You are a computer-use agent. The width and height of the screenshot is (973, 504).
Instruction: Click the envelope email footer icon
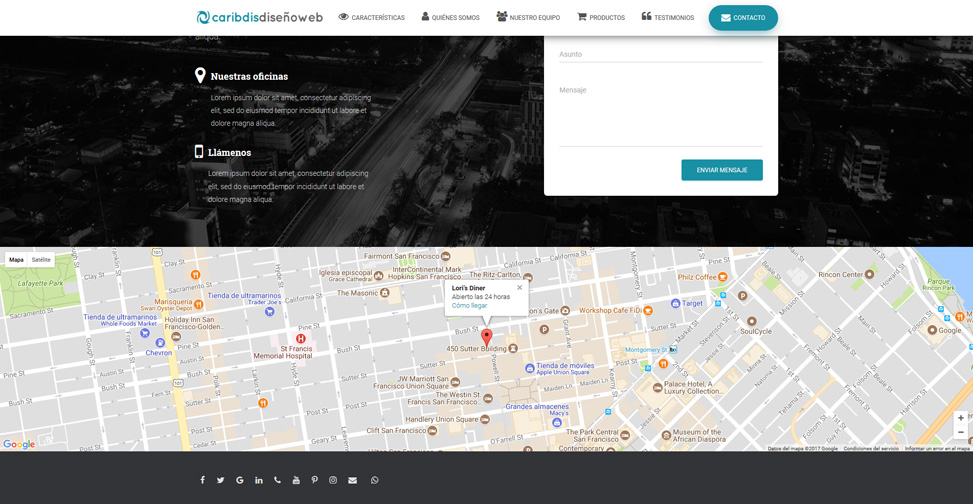(x=352, y=480)
